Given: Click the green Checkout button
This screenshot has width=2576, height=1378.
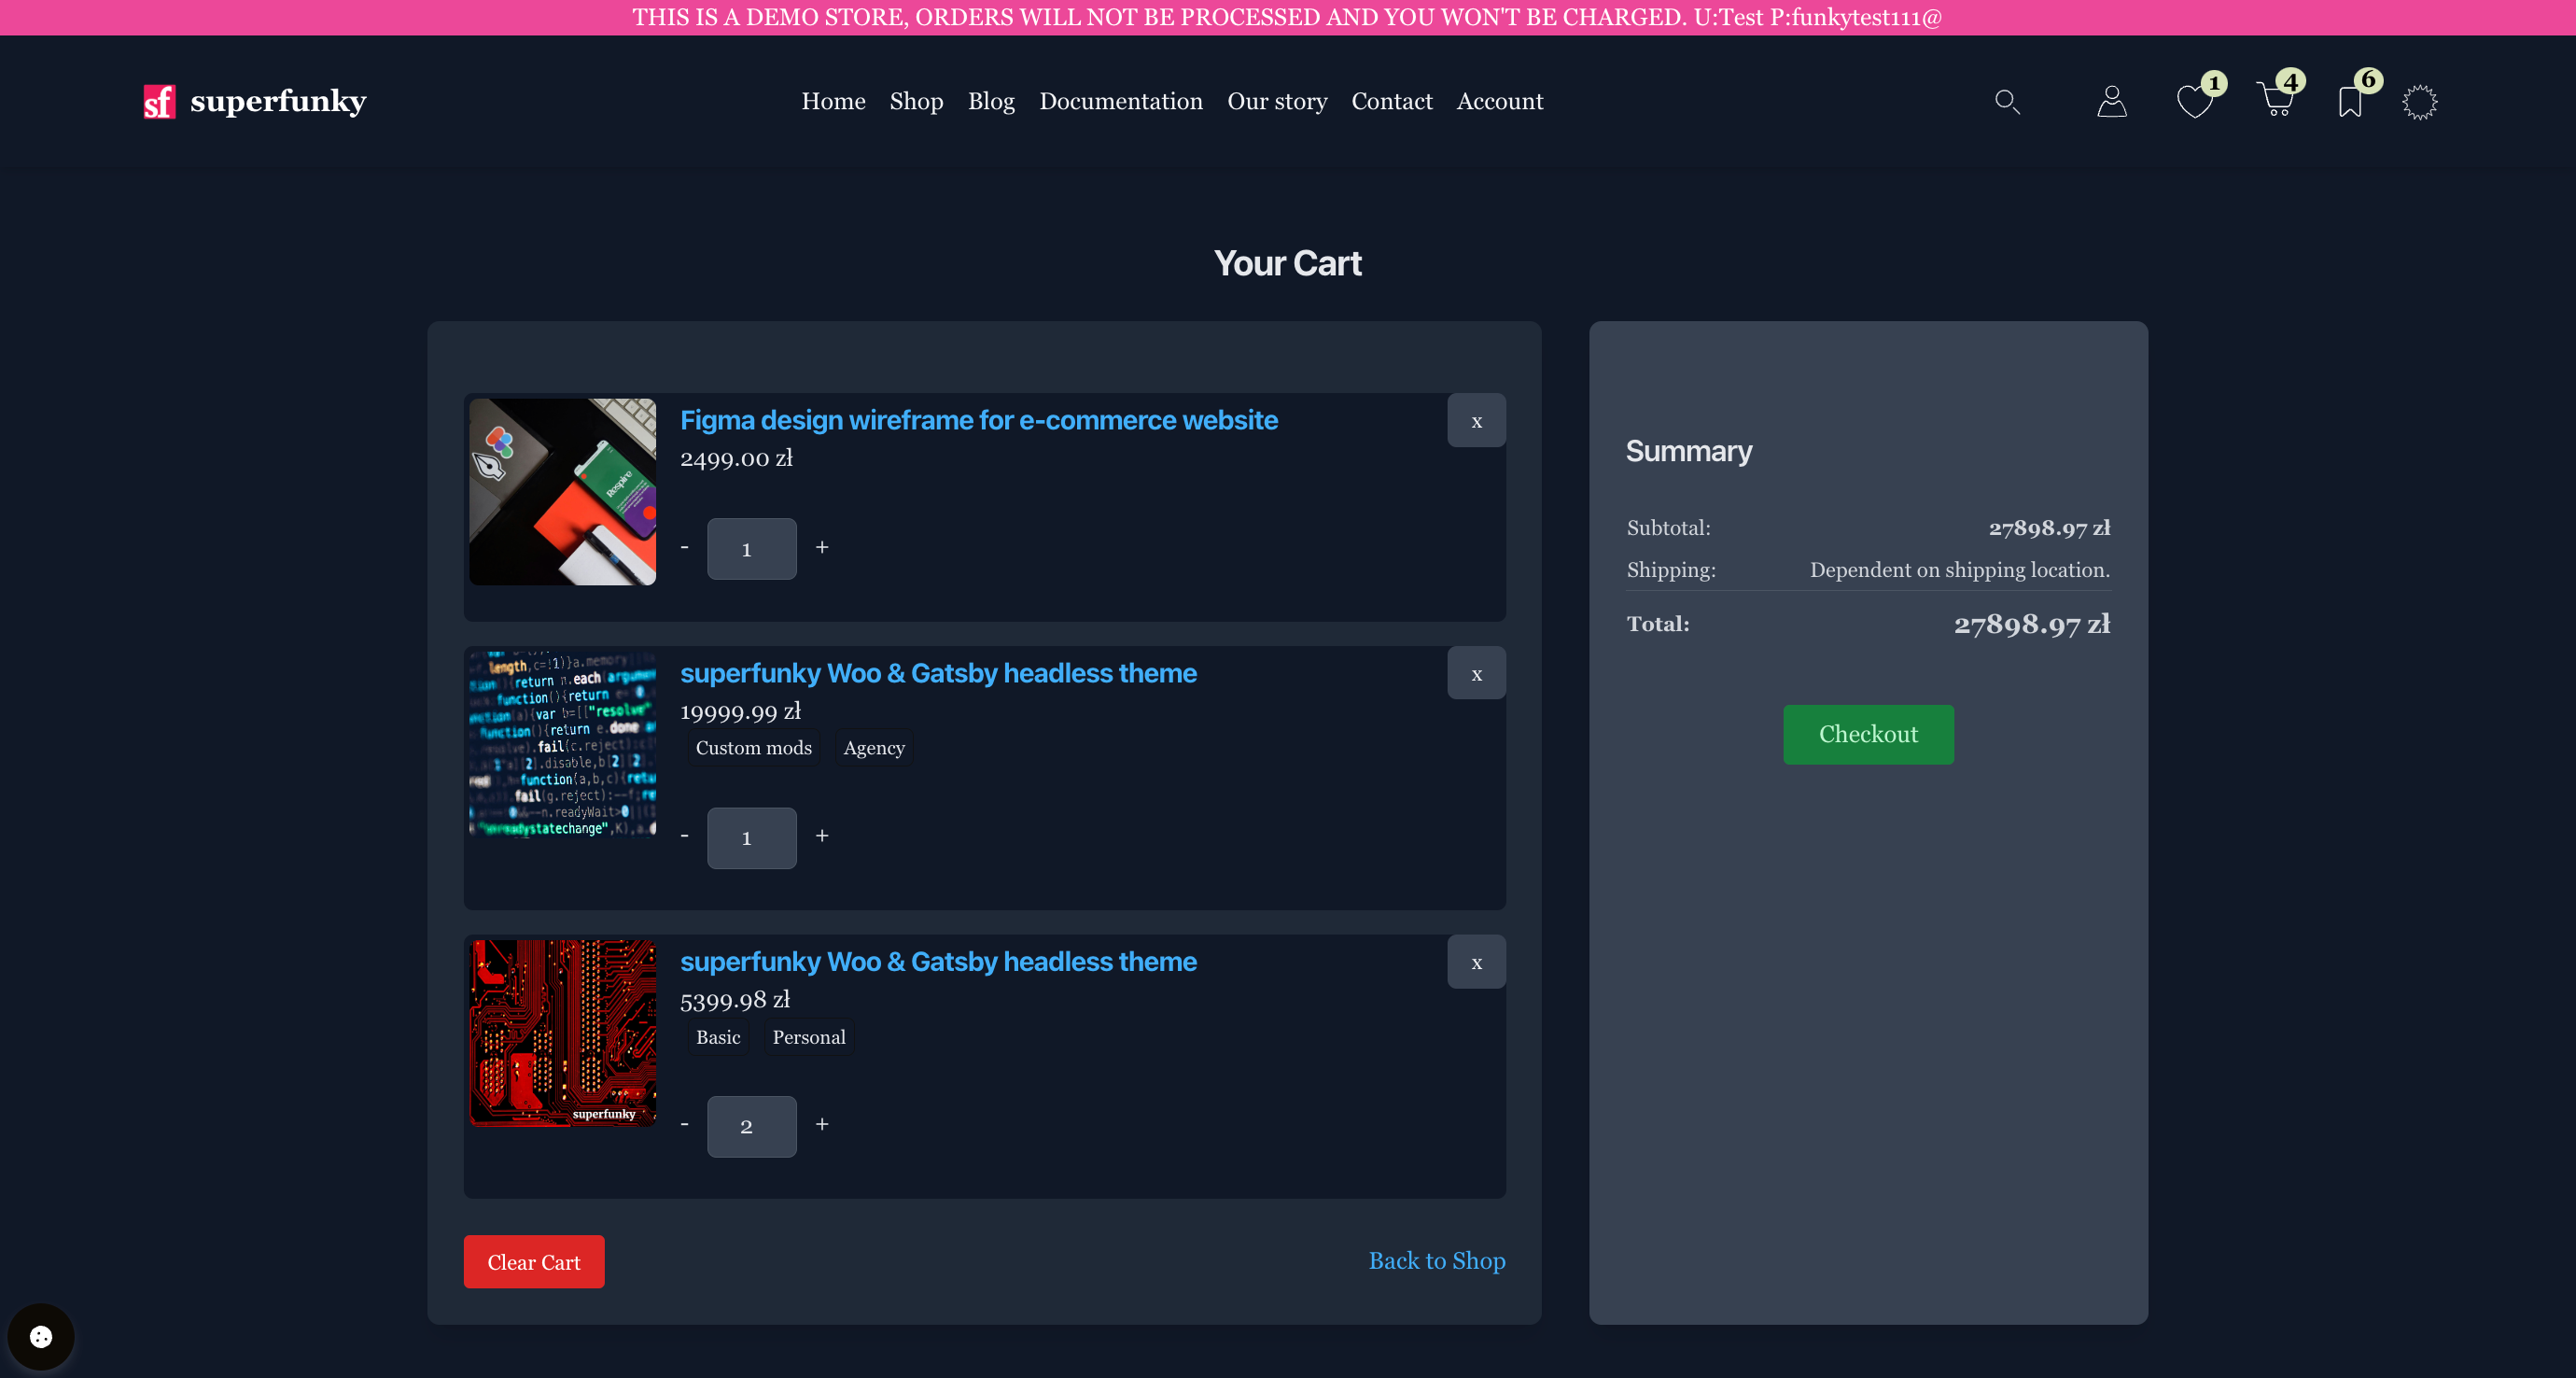Looking at the screenshot, I should pos(1868,734).
